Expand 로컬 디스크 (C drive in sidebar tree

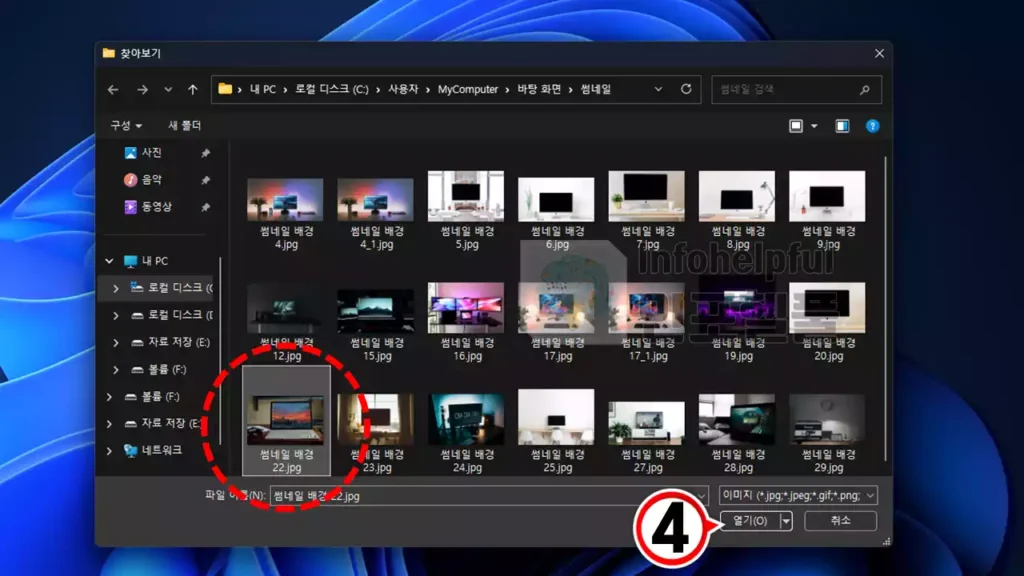(116, 288)
